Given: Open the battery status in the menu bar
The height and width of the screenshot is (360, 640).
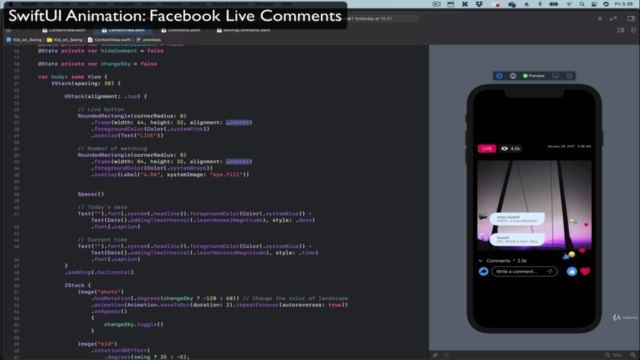Looking at the screenshot, I should pyautogui.click(x=554, y=4).
